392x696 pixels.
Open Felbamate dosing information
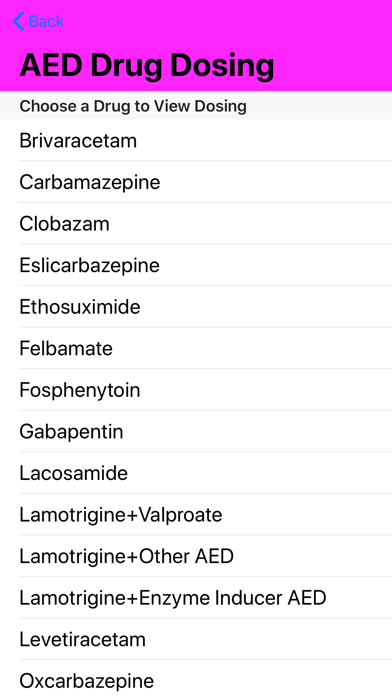coord(196,348)
